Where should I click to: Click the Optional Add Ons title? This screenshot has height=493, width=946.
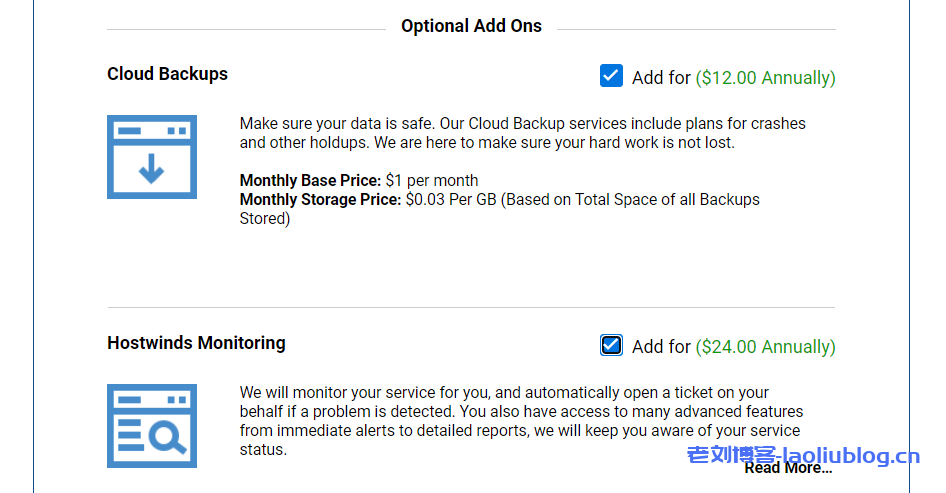coord(471,26)
